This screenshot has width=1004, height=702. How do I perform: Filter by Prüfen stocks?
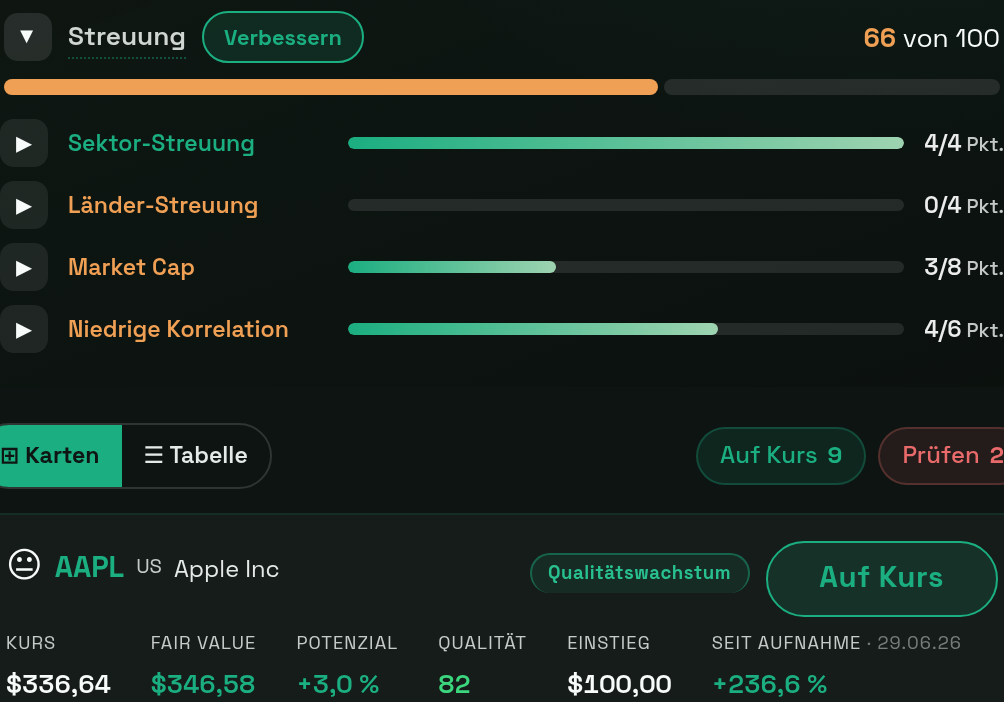coord(941,455)
